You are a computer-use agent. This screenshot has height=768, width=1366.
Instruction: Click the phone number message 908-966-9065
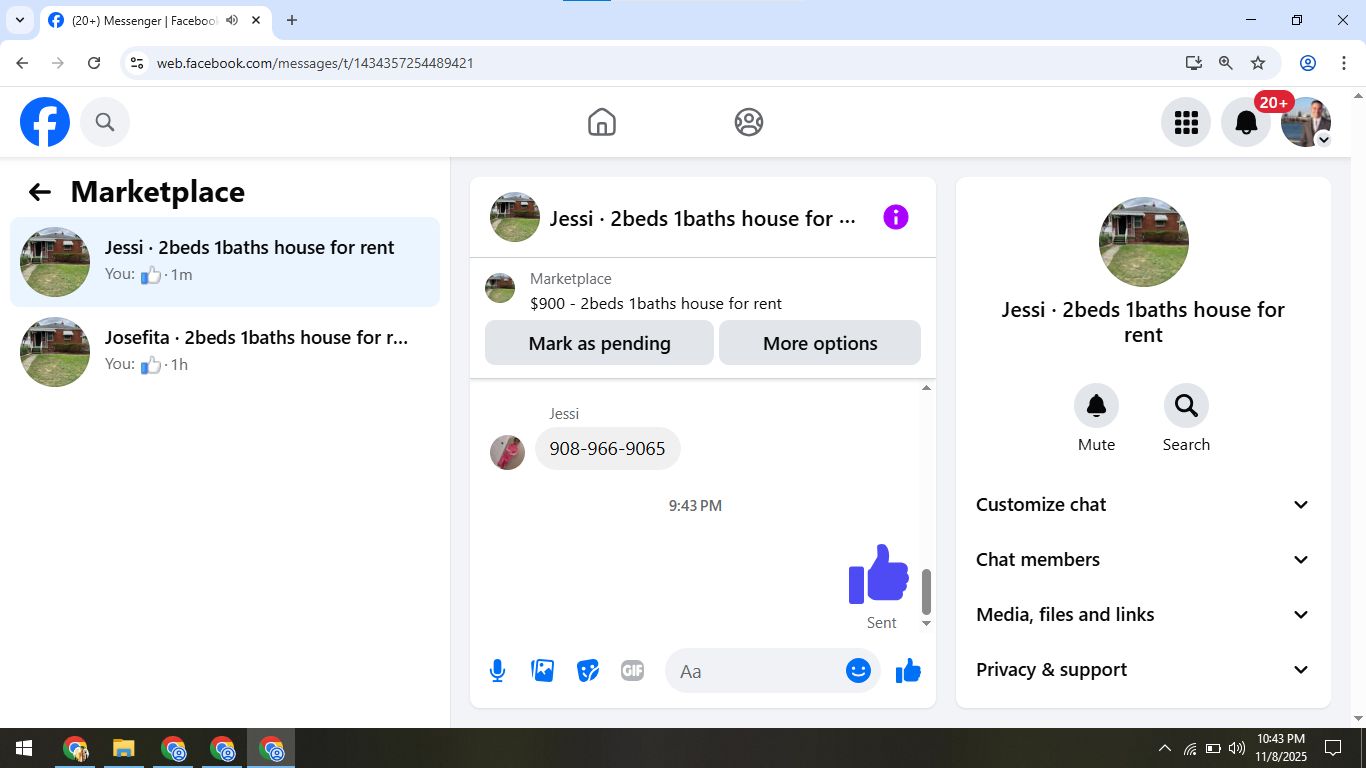(608, 448)
